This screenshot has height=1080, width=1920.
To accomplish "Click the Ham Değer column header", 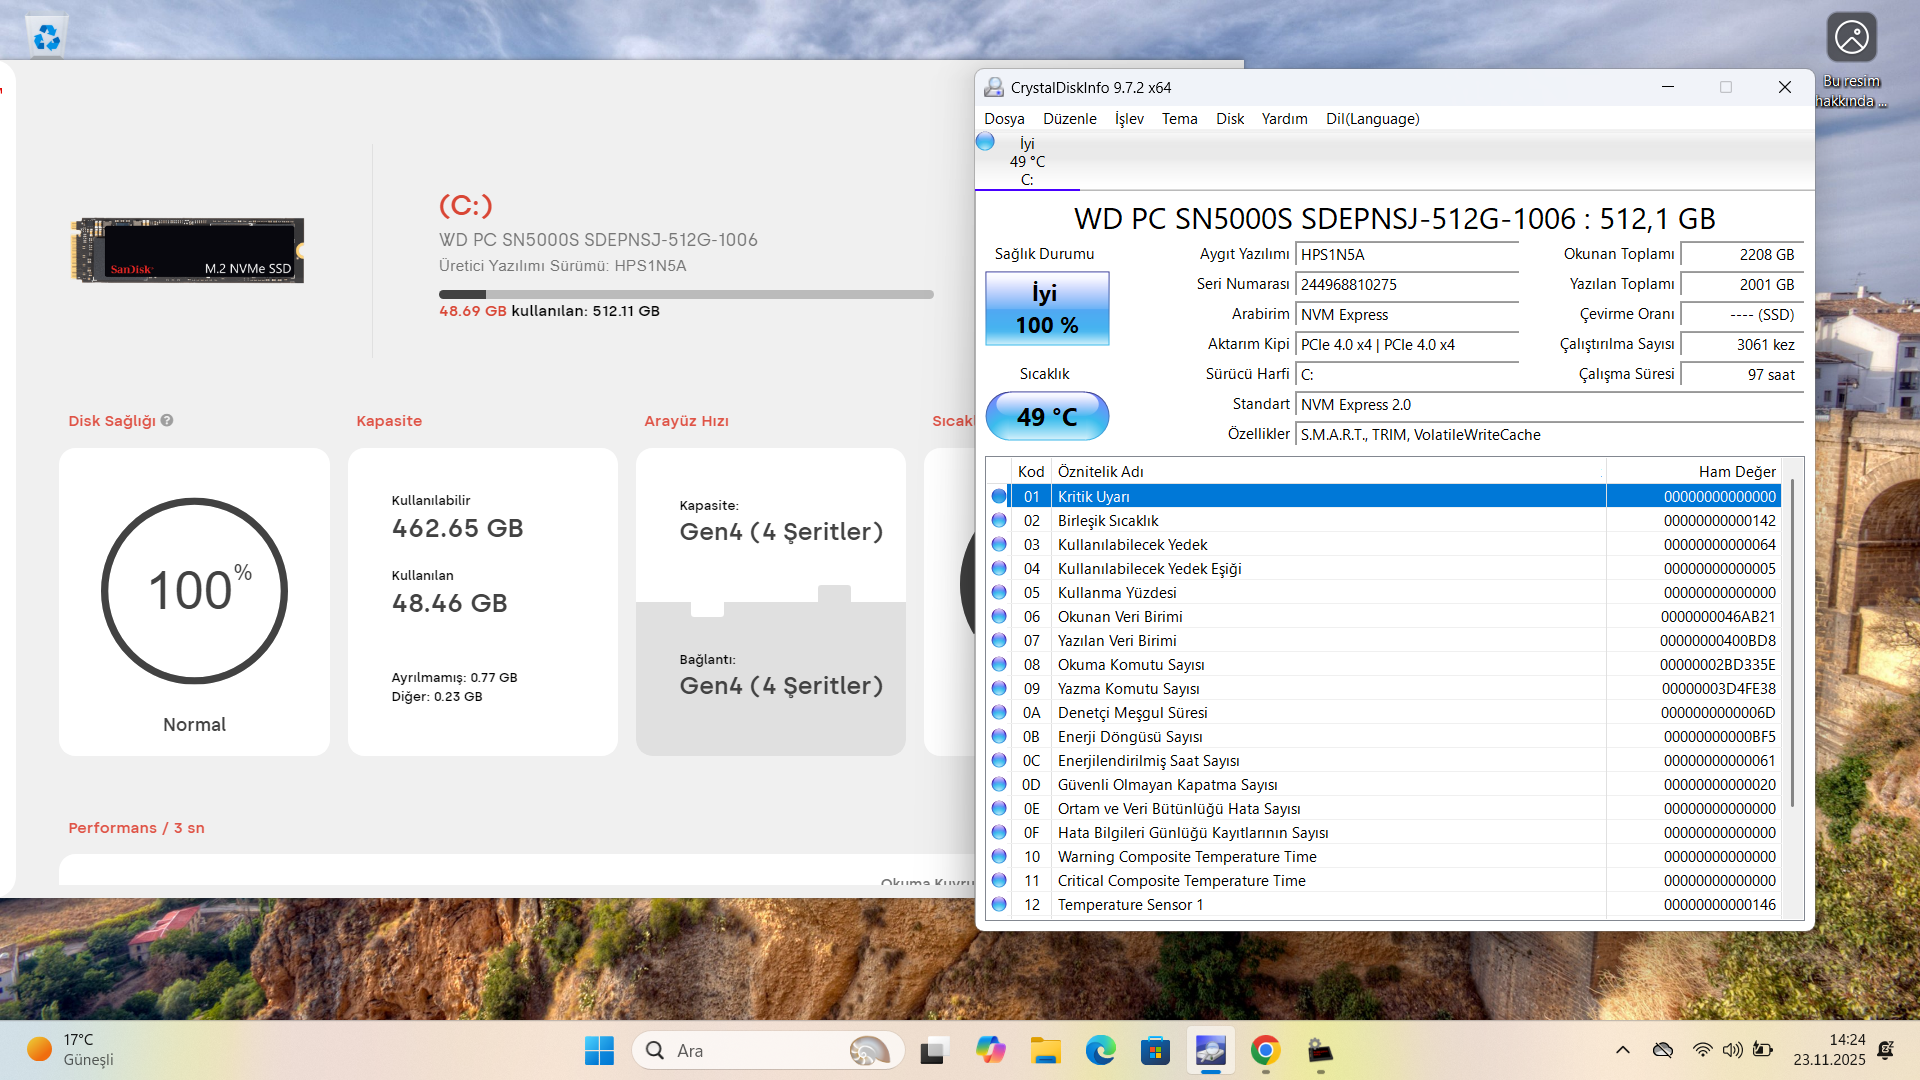I will tap(1694, 472).
